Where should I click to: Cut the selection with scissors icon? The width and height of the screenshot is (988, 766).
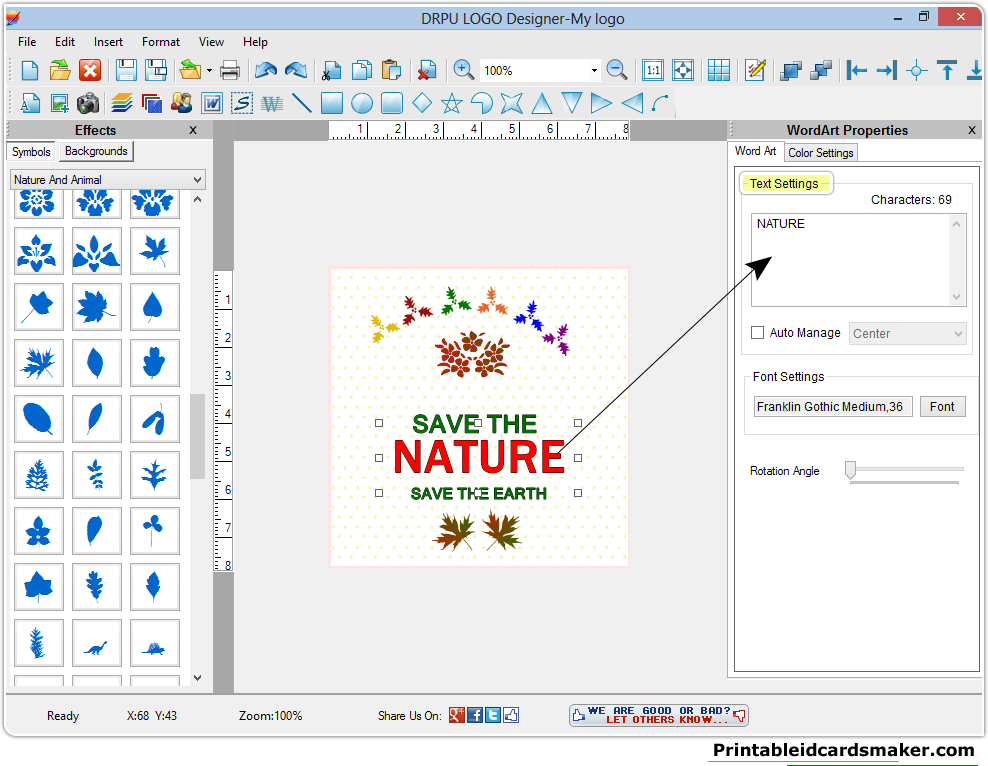331,70
